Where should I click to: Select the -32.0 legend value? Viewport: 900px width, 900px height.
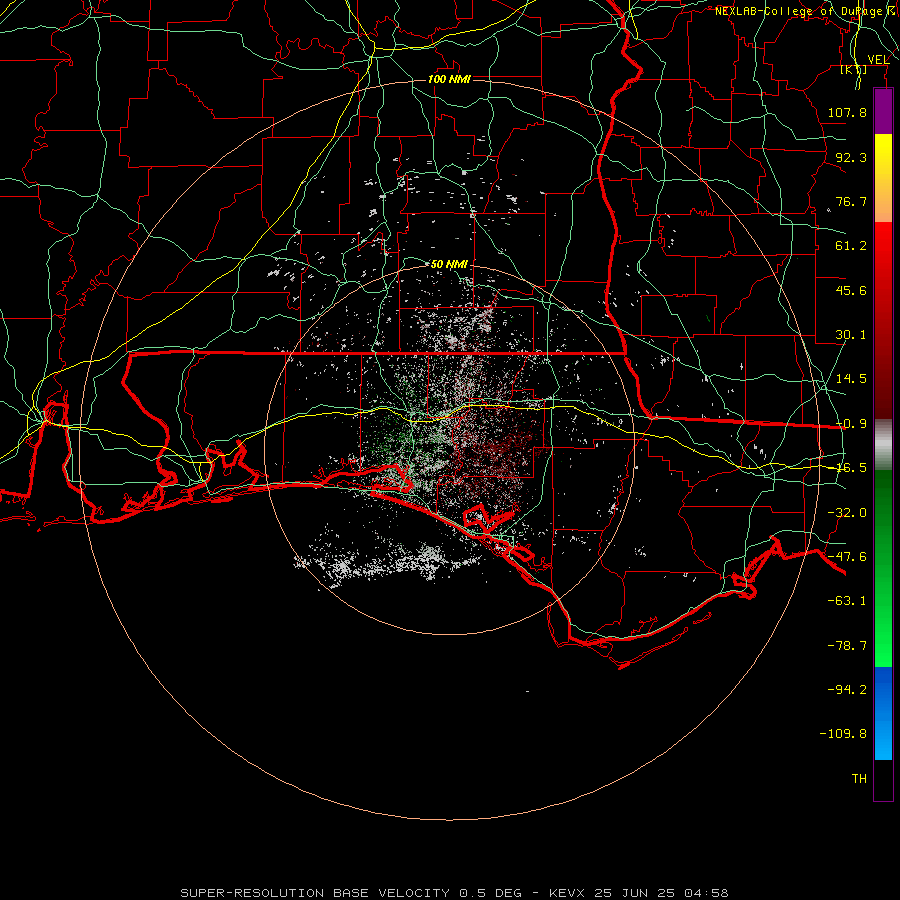pos(847,513)
